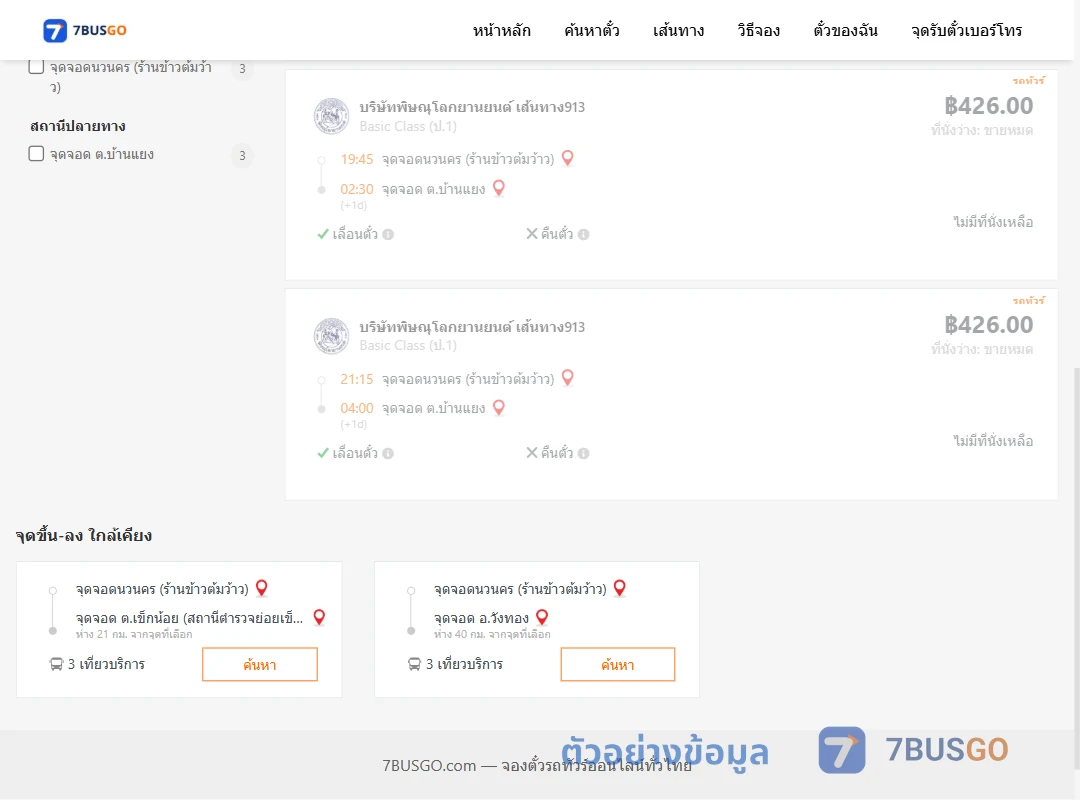Image resolution: width=1080 pixels, height=800 pixels.
Task: Click 3 เที่ยวบริการ in อ.วังทอง card
Action: [464, 664]
